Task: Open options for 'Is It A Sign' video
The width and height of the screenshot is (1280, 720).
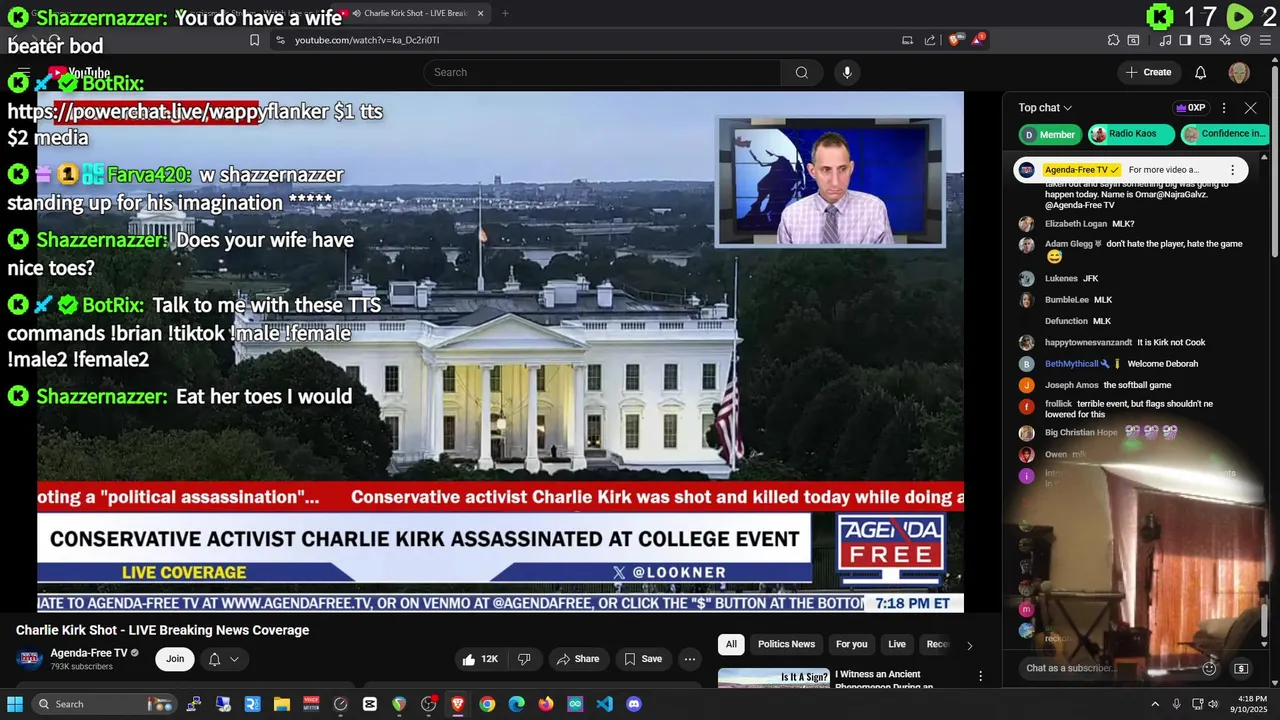Action: pyautogui.click(x=980, y=677)
